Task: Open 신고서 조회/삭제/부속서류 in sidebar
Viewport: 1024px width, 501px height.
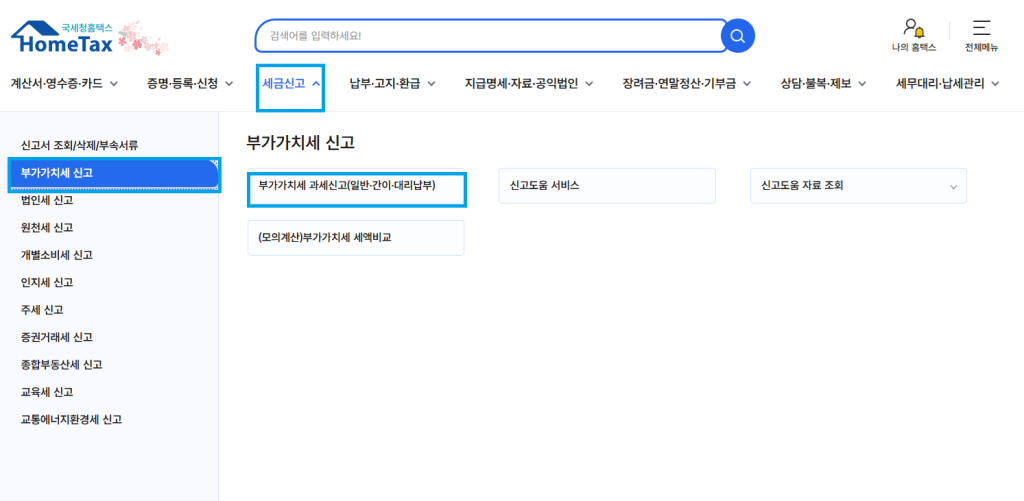Action: coord(80,146)
